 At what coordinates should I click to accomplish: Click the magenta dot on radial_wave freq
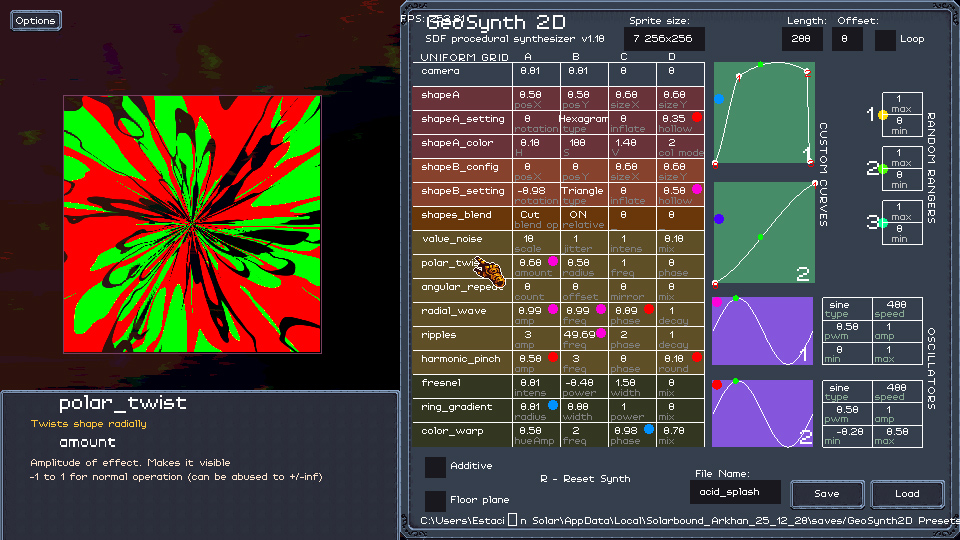point(601,309)
